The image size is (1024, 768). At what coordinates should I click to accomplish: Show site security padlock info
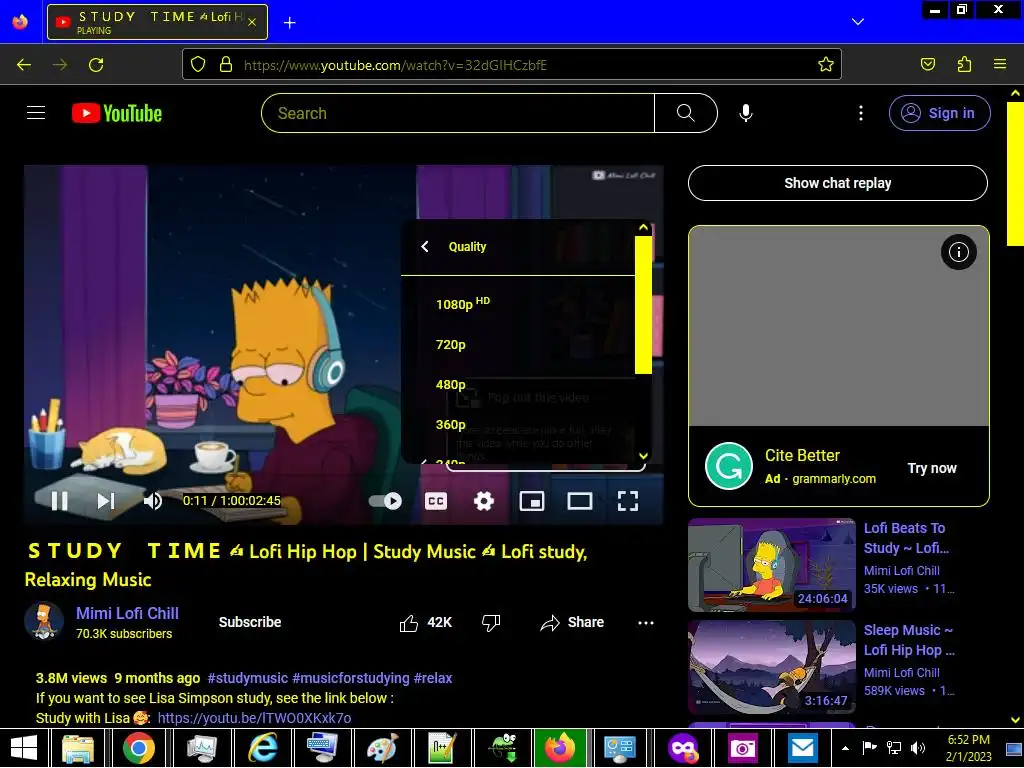(225, 65)
